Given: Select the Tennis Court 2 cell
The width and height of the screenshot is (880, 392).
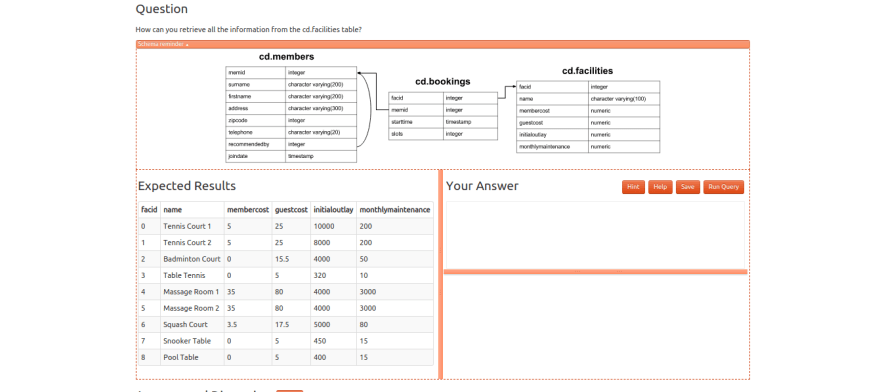Looking at the screenshot, I should click(x=192, y=243).
